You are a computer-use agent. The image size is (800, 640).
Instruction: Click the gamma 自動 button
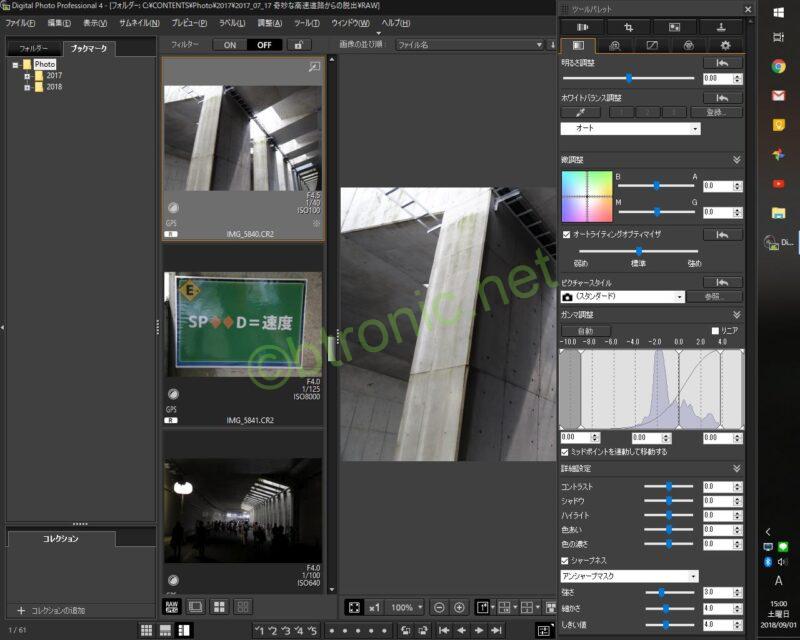tap(586, 331)
